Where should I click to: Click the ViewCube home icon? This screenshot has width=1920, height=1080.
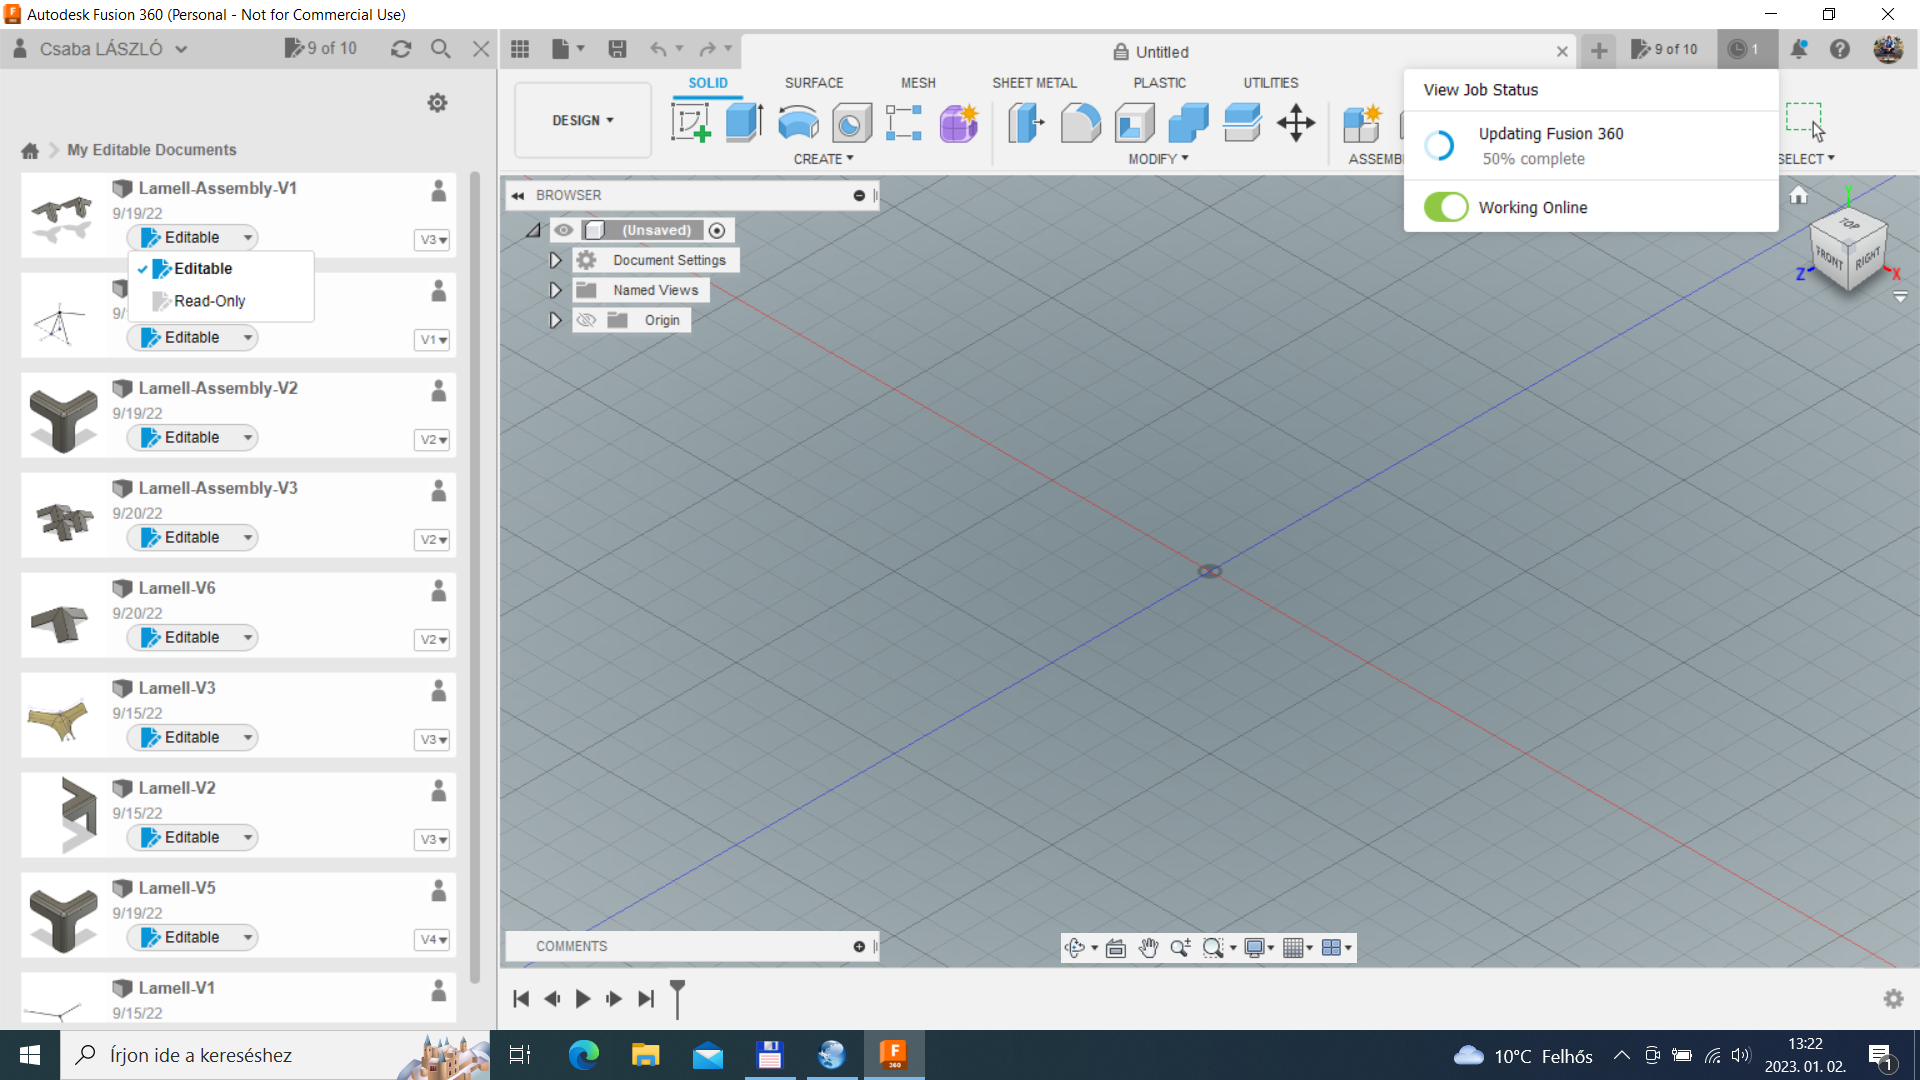pyautogui.click(x=1798, y=195)
